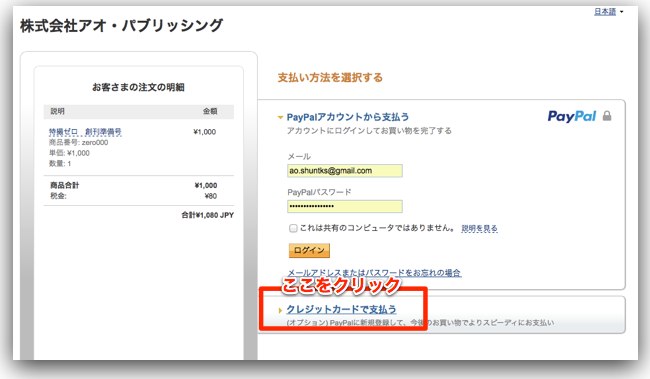Click the 商品合計 subtotal label
The image size is (650, 379).
(64, 185)
